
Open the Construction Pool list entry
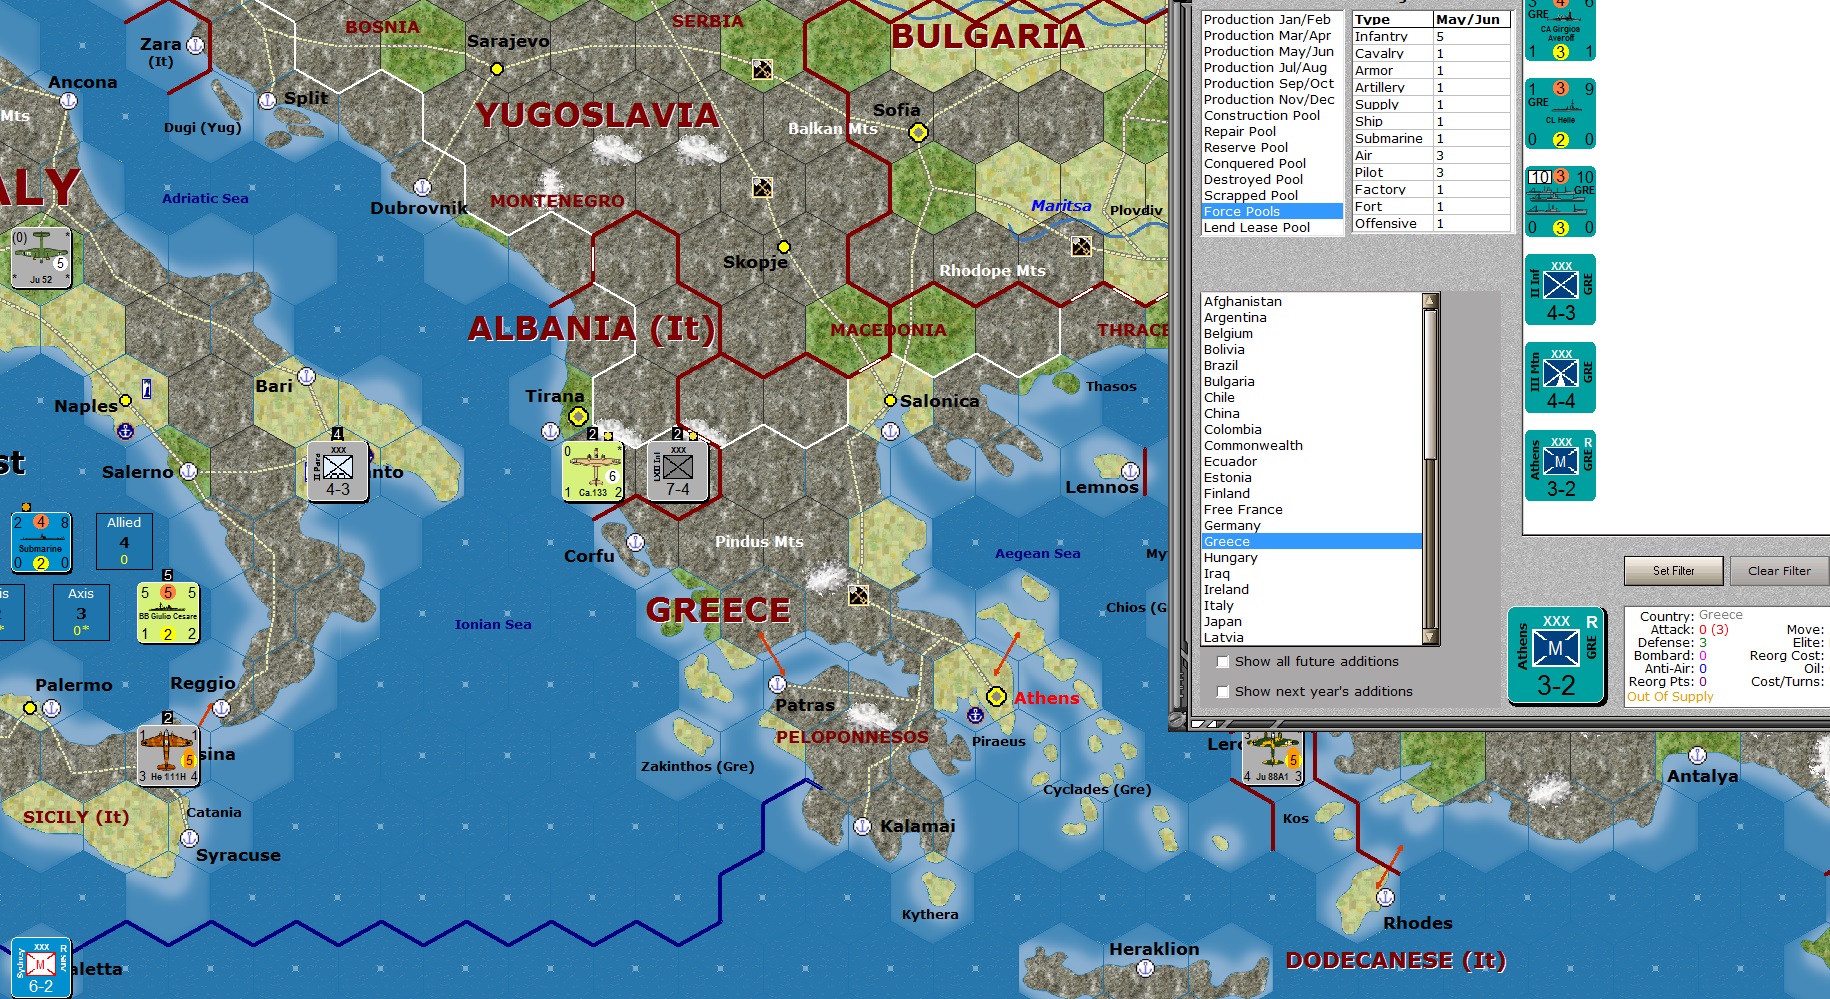click(1272, 115)
